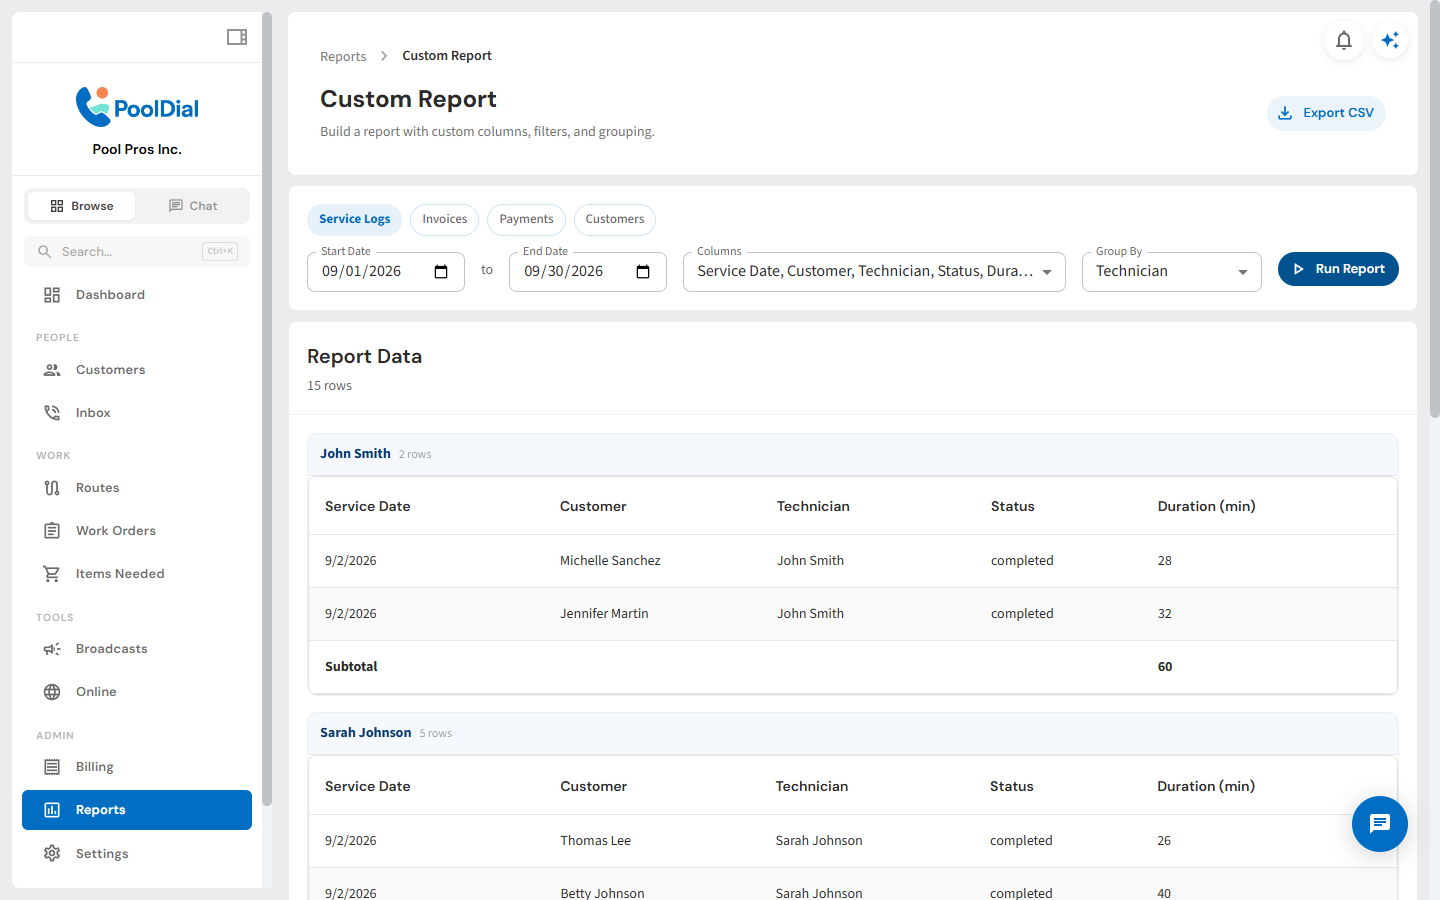Viewport: 1440px width, 900px height.
Task: Open the floating chat bubble
Action: point(1380,824)
